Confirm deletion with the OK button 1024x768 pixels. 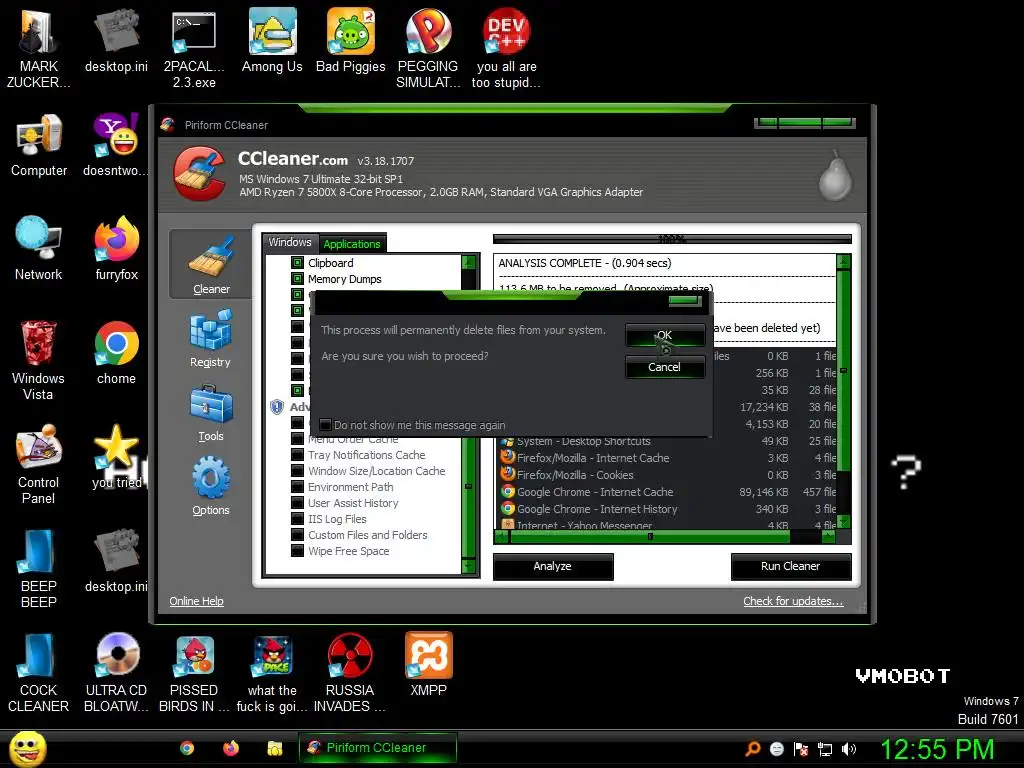pos(665,335)
